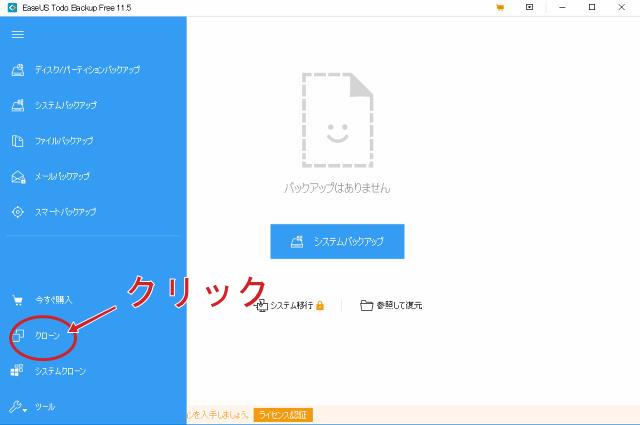This screenshot has height=425, width=640.
Task: Click the EaseUS app logo in title bar
Action: point(12,7)
